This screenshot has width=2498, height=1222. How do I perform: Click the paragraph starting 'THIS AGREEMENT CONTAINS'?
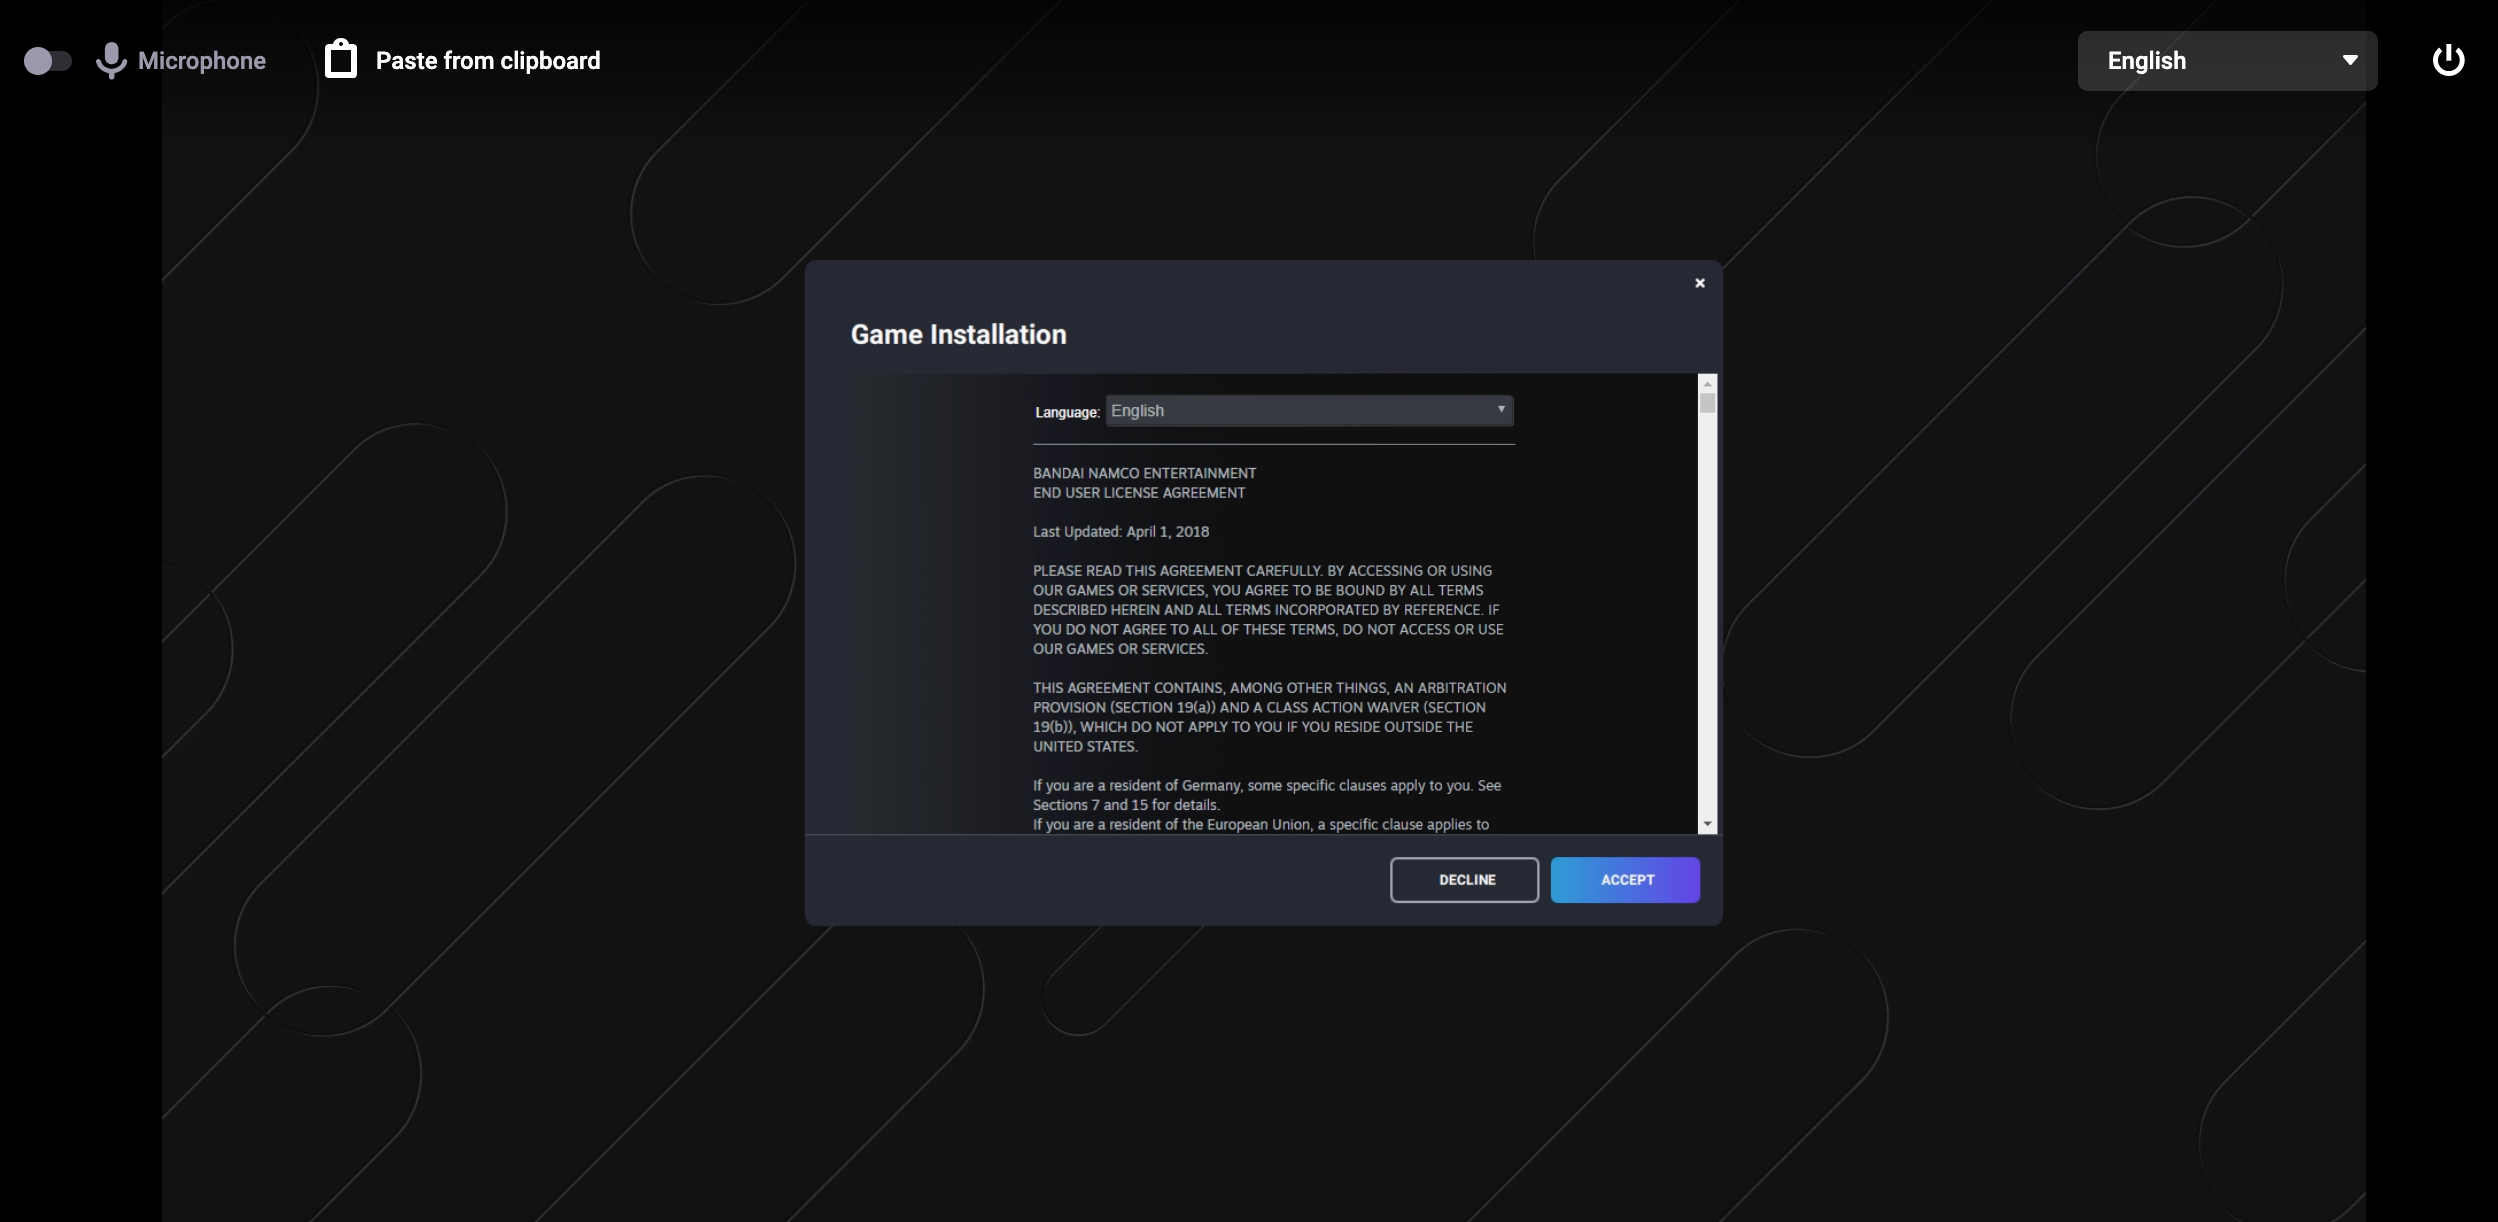coord(1270,717)
